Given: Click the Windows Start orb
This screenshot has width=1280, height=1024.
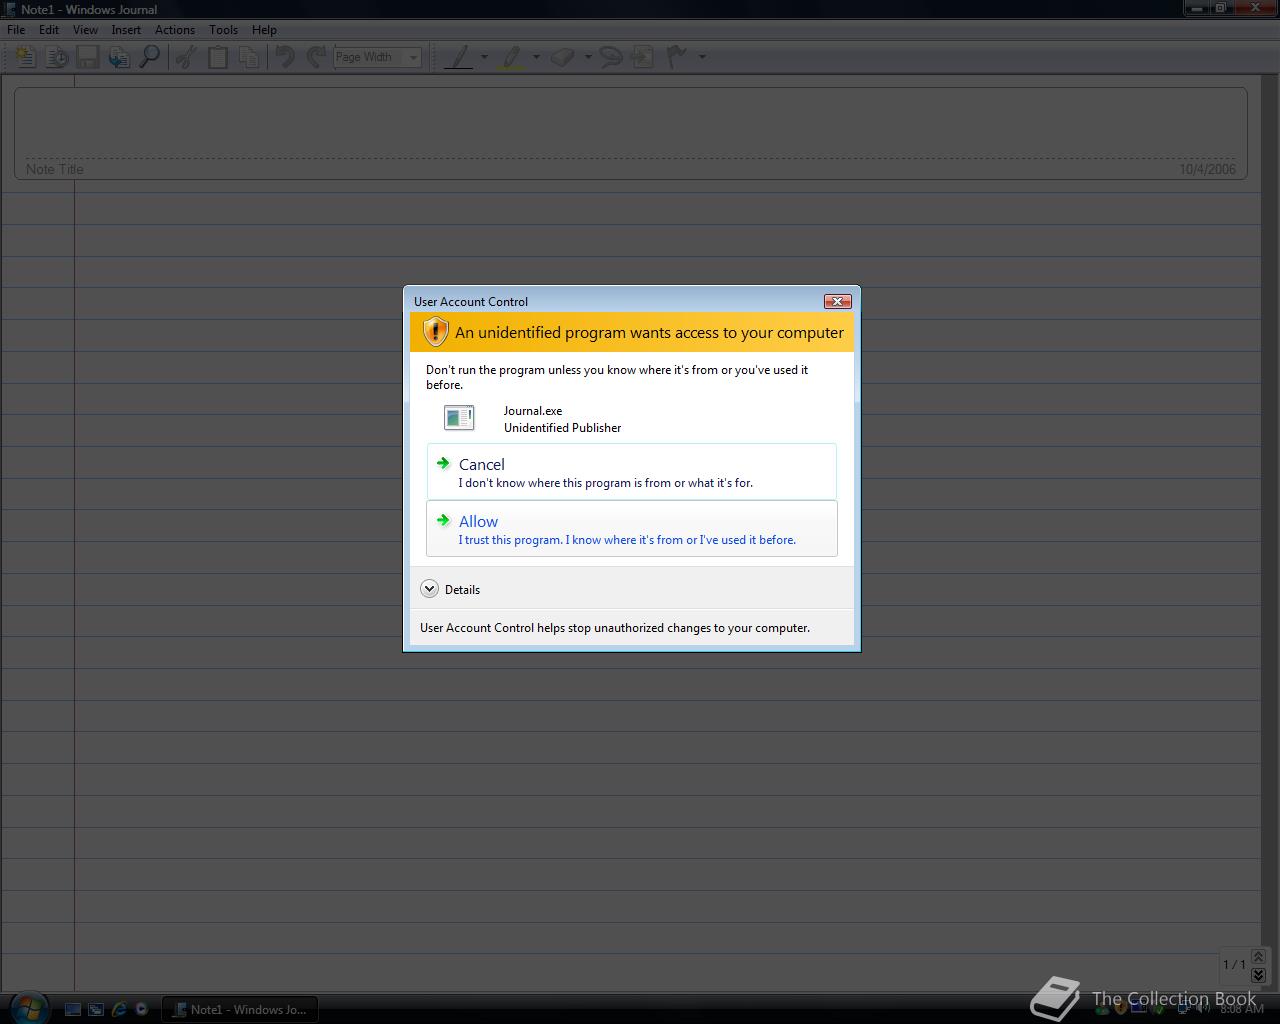Looking at the screenshot, I should coord(27,1007).
